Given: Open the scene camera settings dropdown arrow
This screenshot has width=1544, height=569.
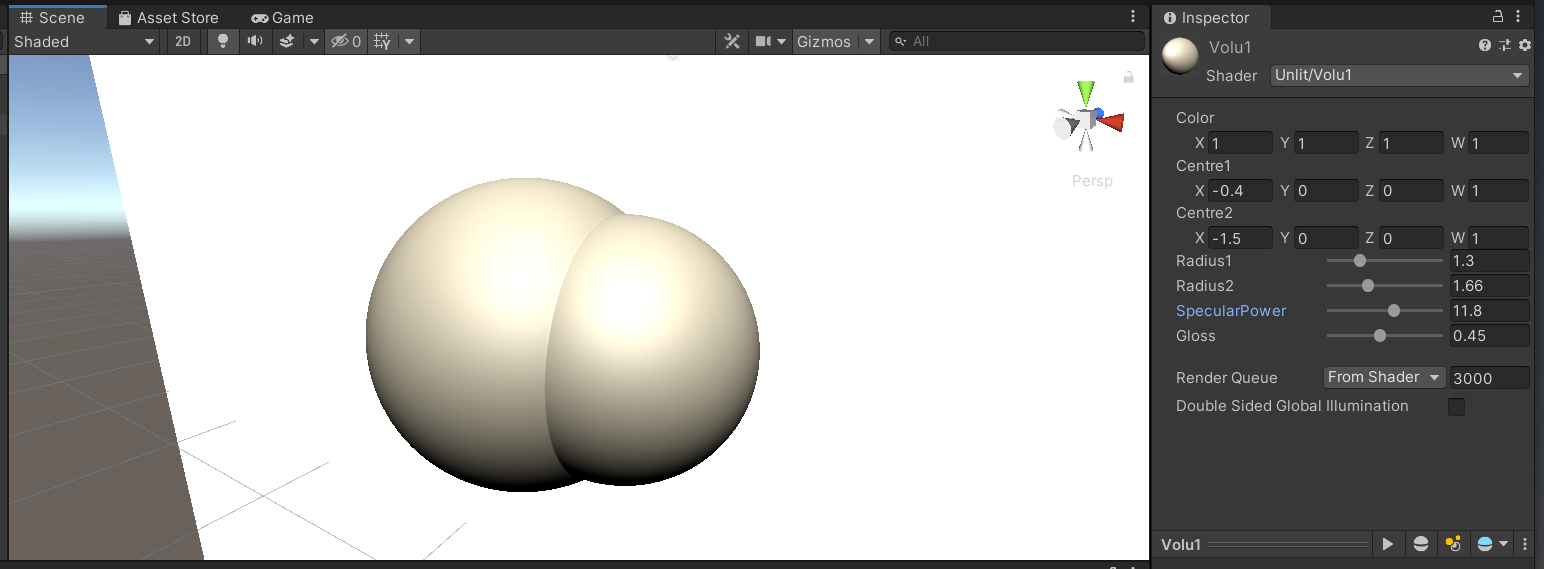Looking at the screenshot, I should 783,42.
